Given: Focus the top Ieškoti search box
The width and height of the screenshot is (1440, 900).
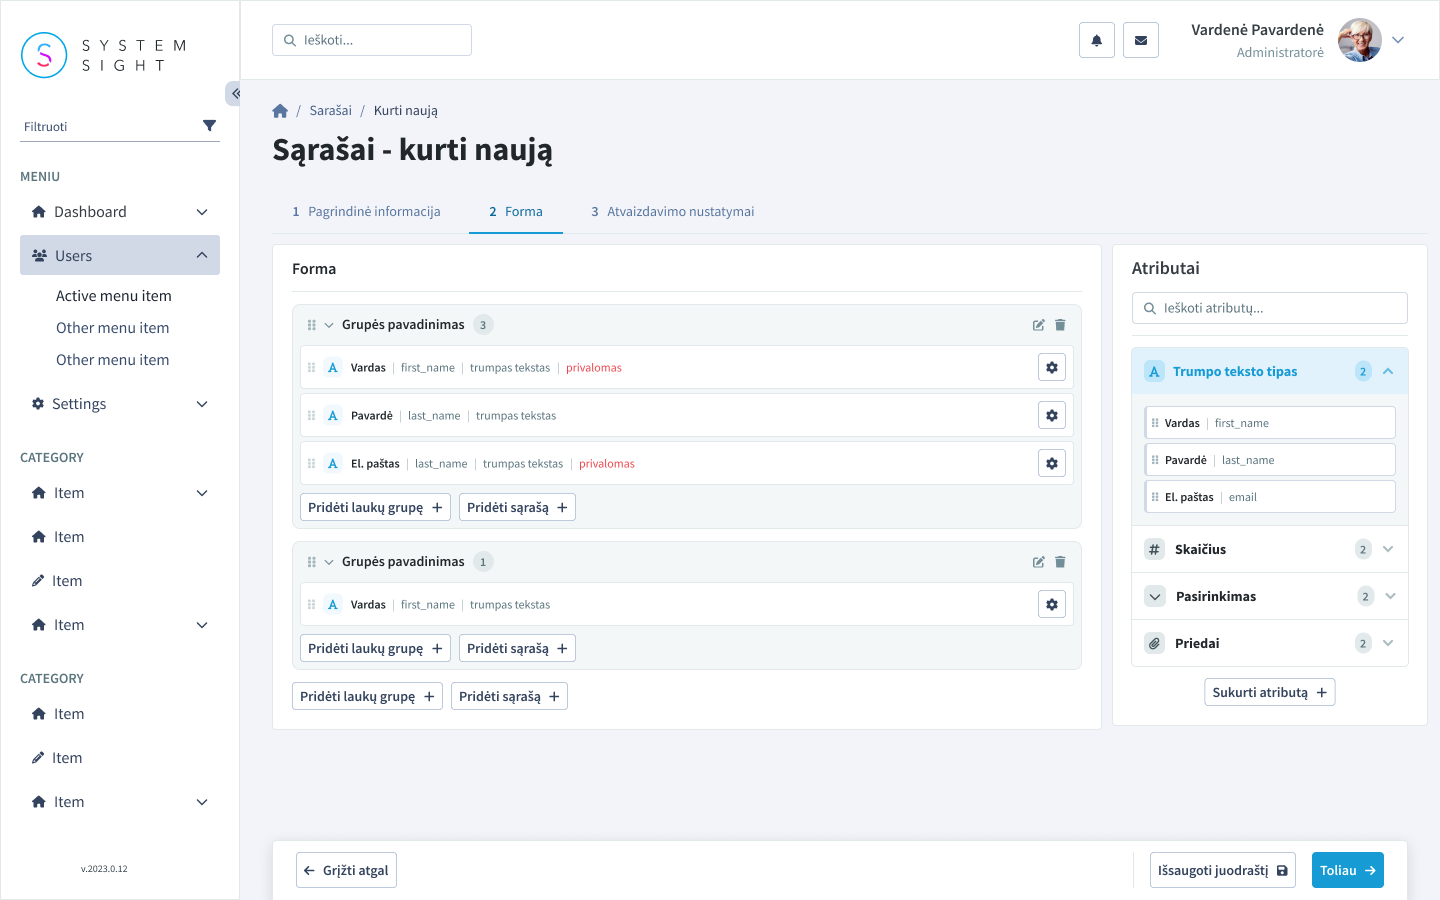Looking at the screenshot, I should click(372, 40).
